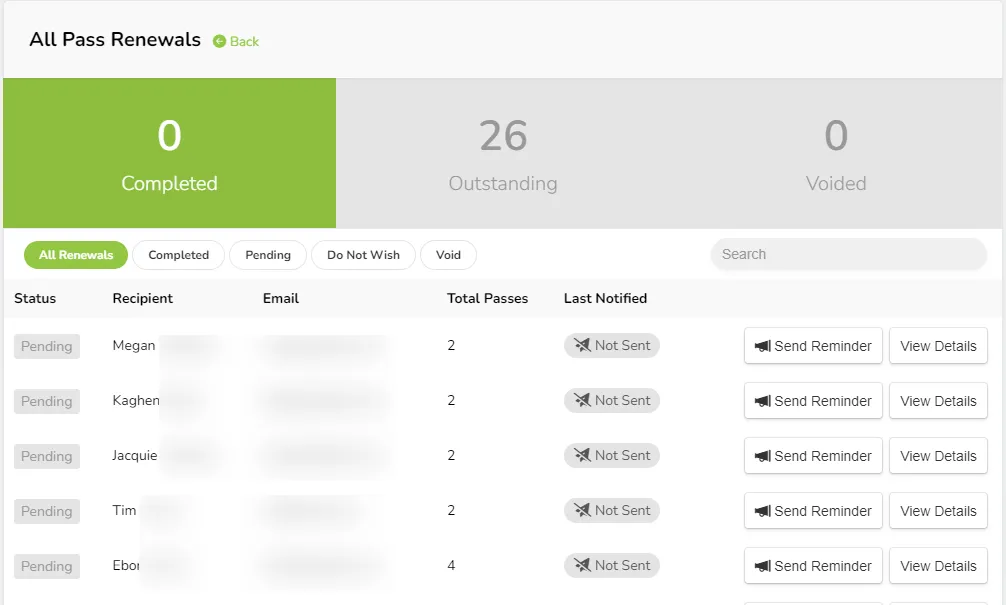1006x605 pixels.
Task: Click the Search input field
Action: 848,254
